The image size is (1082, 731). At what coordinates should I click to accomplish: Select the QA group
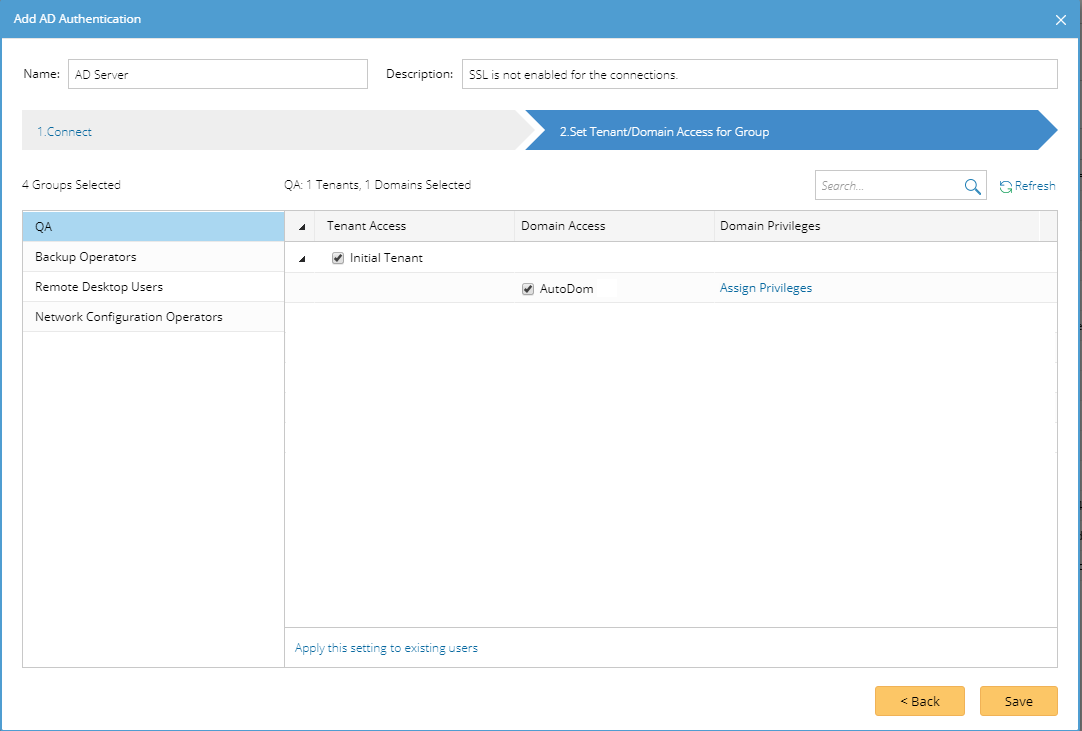(153, 227)
